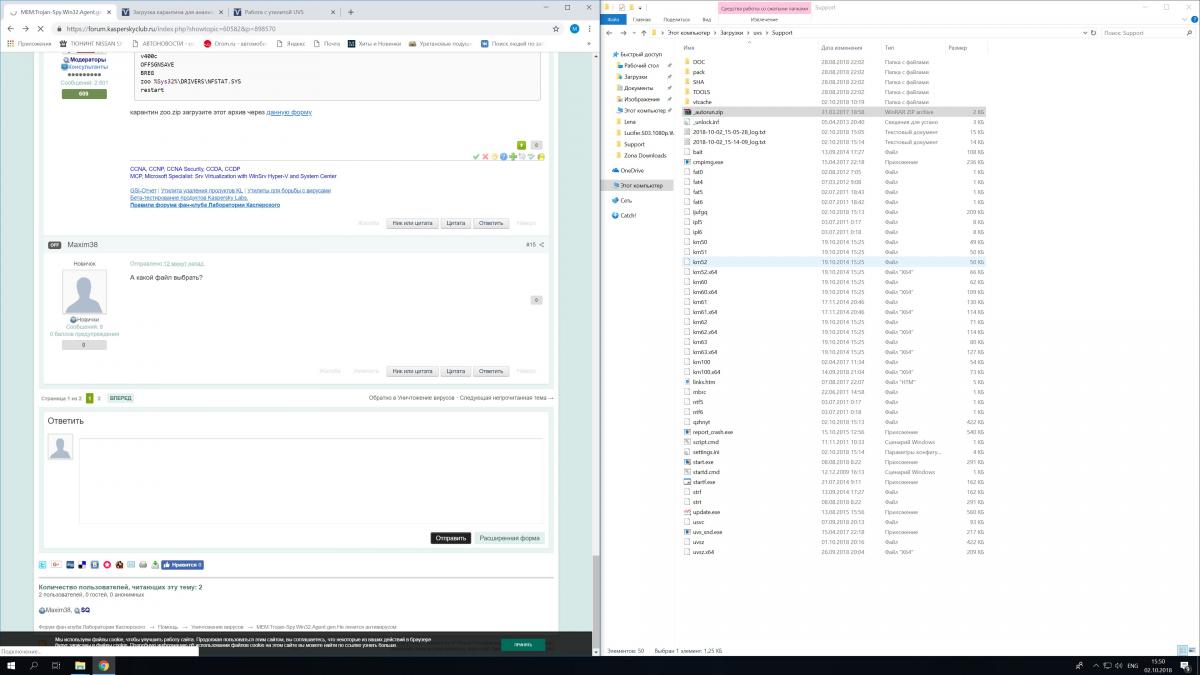Click inside the reply text area
The width and height of the screenshot is (1200, 675).
click(312, 478)
